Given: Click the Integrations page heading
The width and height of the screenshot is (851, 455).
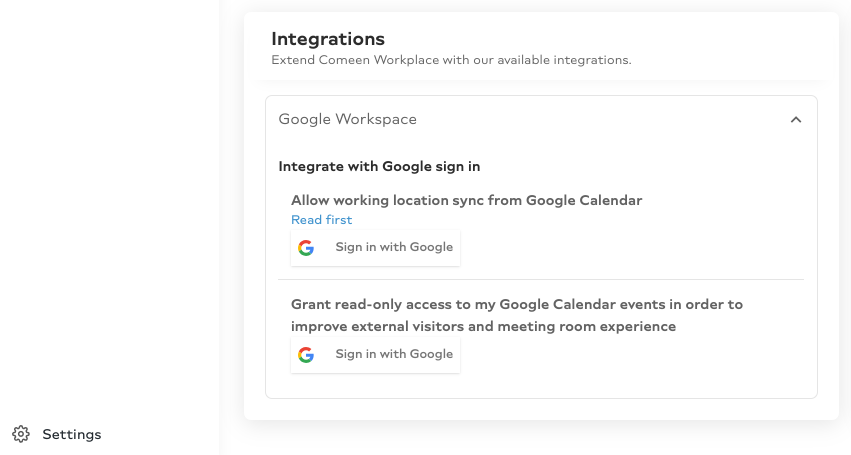Looking at the screenshot, I should tap(328, 39).
